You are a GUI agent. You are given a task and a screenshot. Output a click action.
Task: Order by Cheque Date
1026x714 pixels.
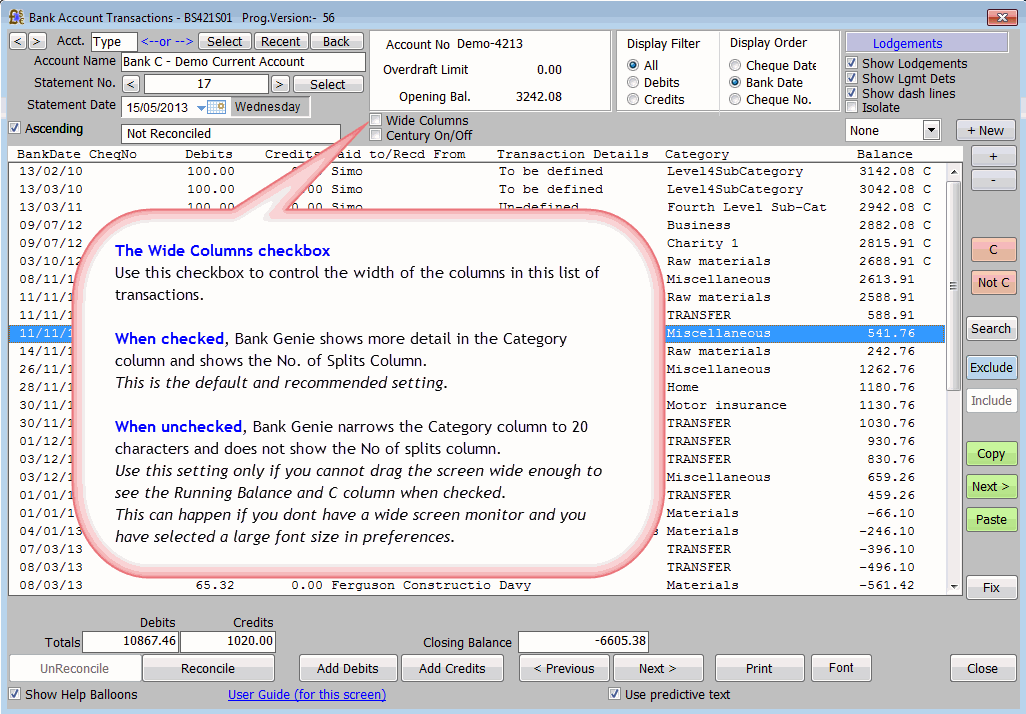[735, 65]
